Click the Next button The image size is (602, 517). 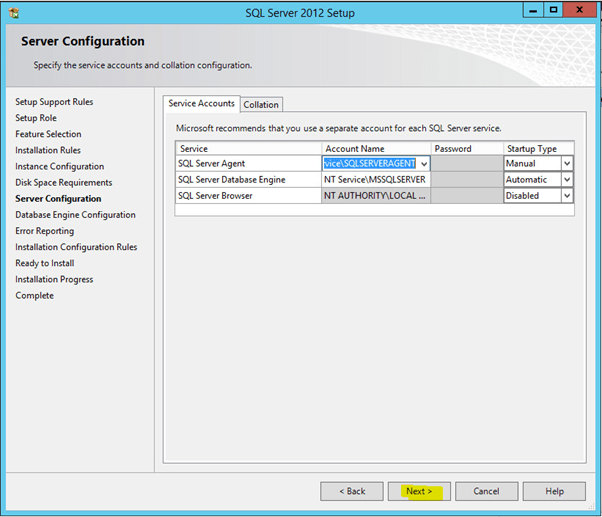tap(418, 491)
